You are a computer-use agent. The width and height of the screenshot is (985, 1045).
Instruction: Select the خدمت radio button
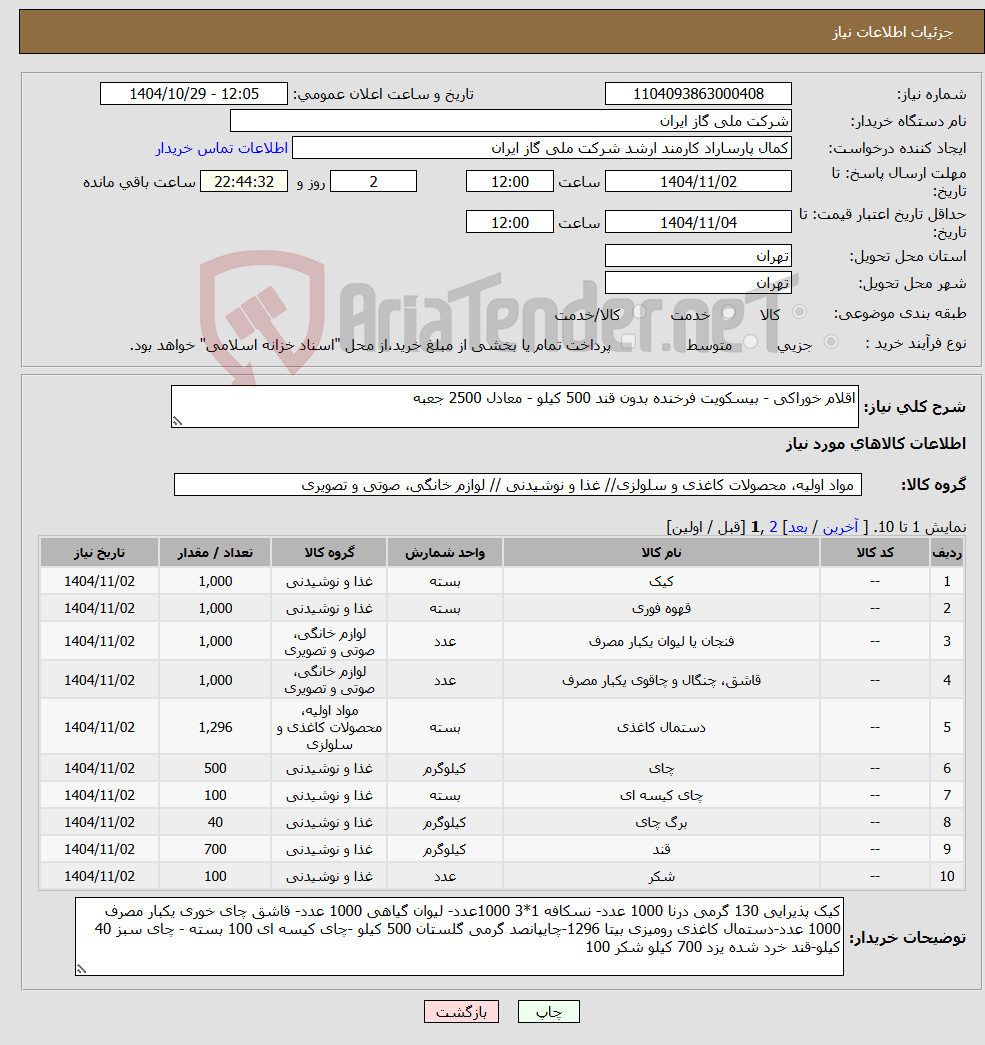728,312
